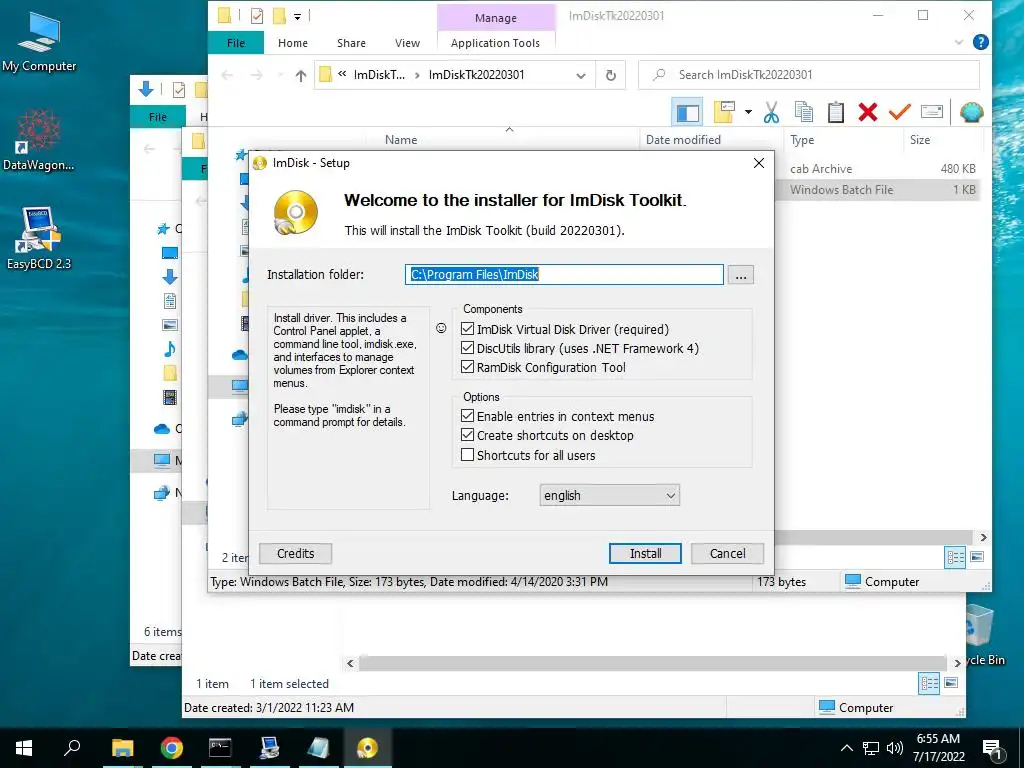1024x768 pixels.
Task: Launch Chrome from the taskbar
Action: [x=172, y=748]
